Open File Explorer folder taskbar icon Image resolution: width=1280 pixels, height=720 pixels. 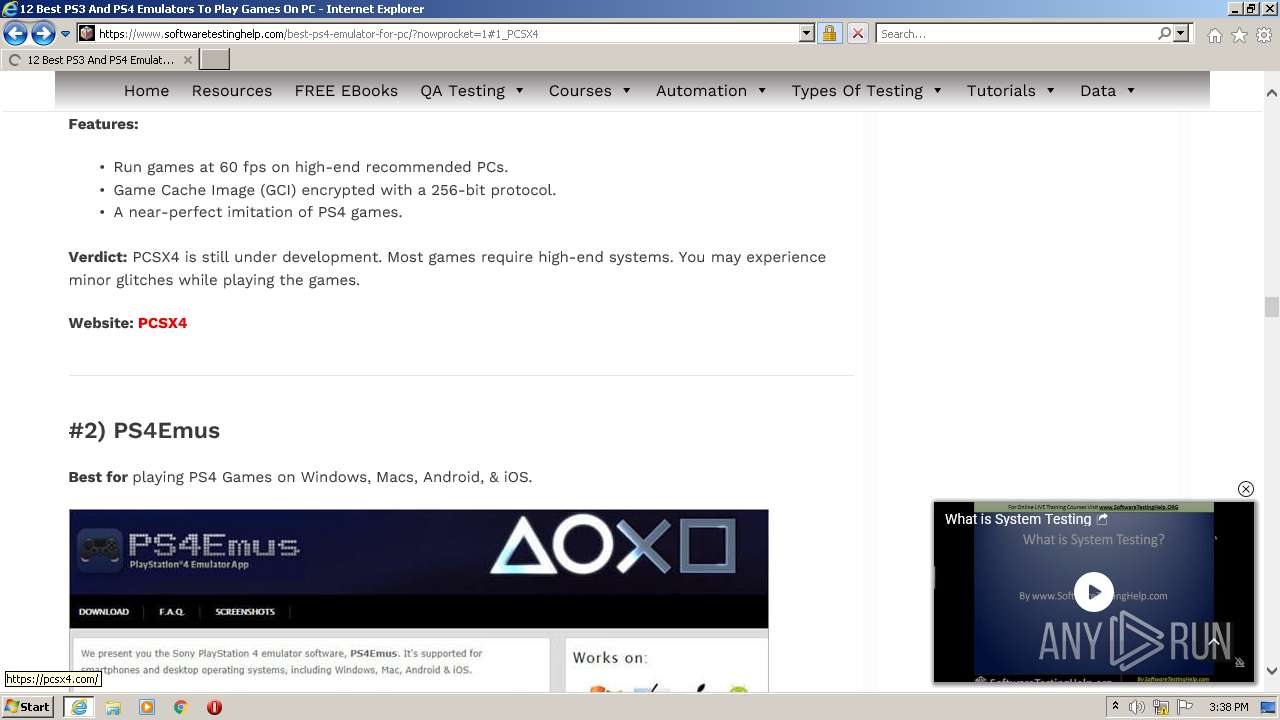click(113, 707)
